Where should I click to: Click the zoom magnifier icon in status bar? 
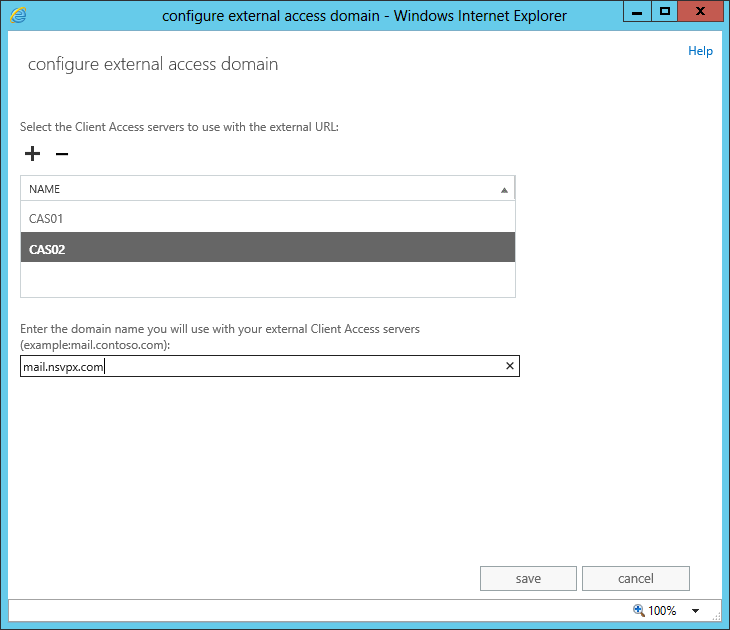(639, 610)
